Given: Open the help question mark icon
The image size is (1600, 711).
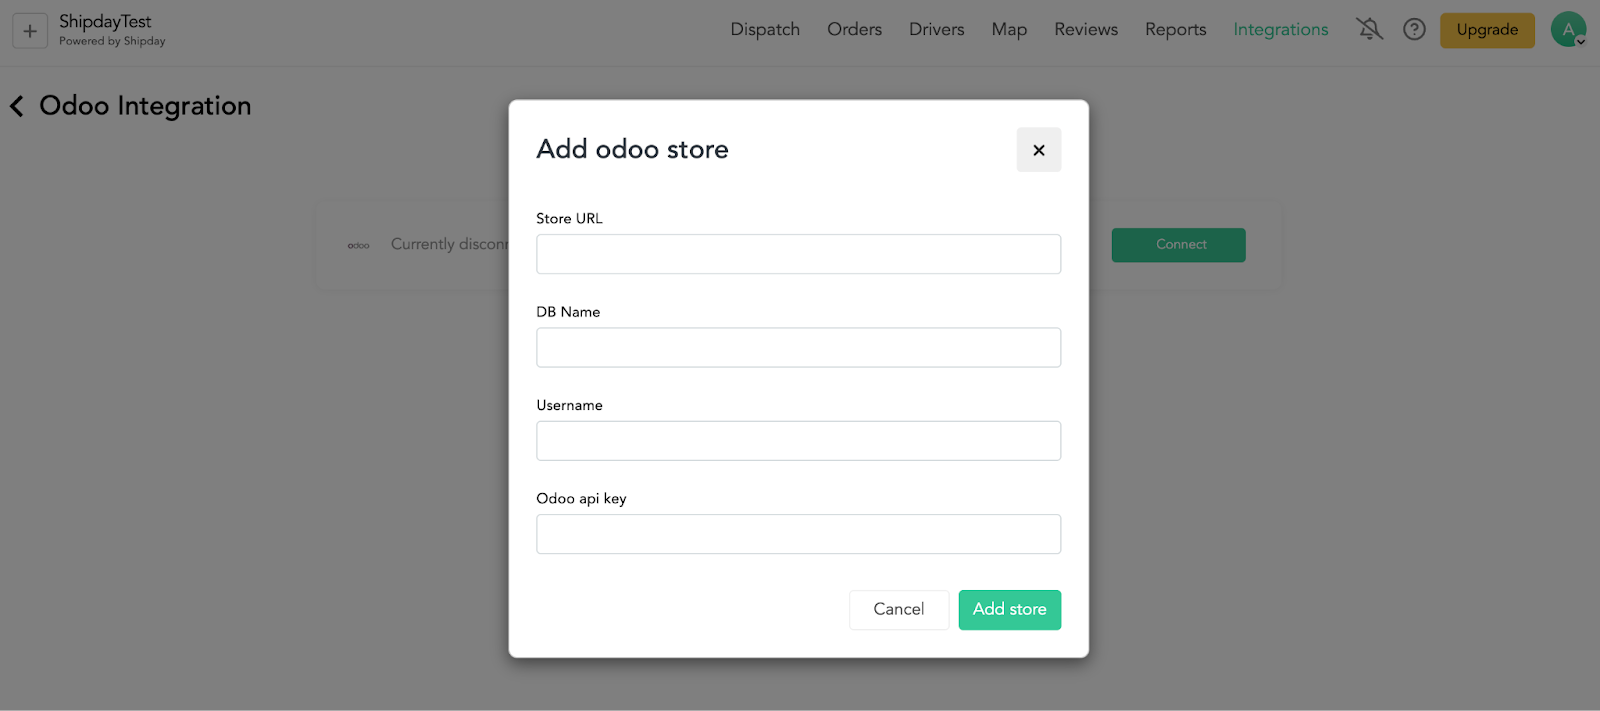Looking at the screenshot, I should [1414, 29].
